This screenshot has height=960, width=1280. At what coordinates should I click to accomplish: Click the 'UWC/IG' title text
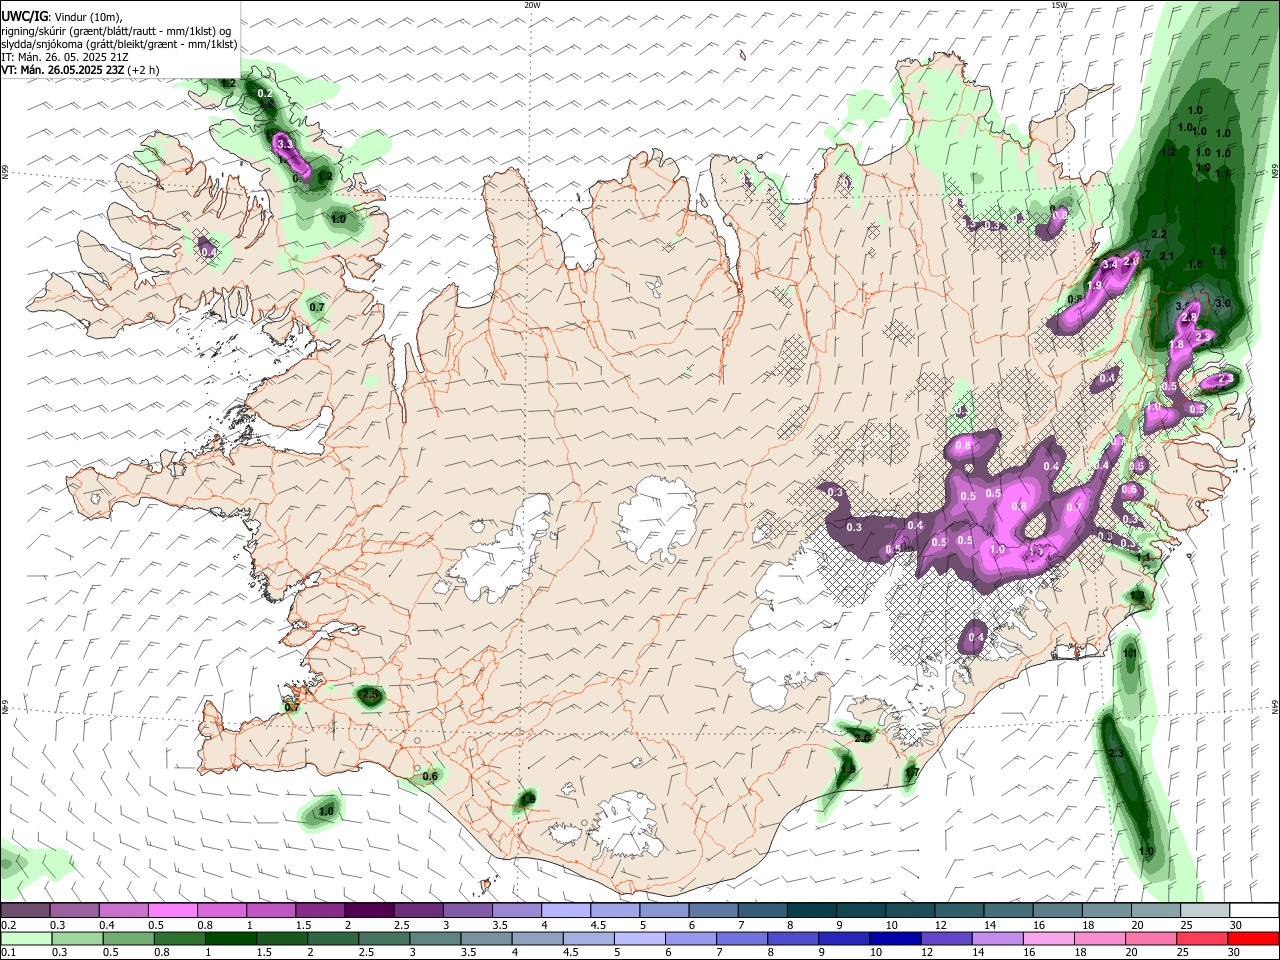[24, 16]
